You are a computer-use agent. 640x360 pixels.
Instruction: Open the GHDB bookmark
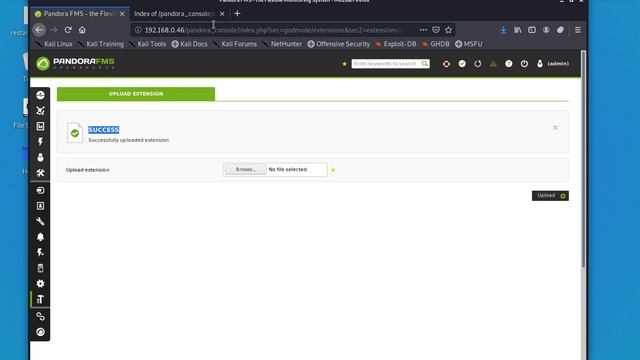click(436, 44)
